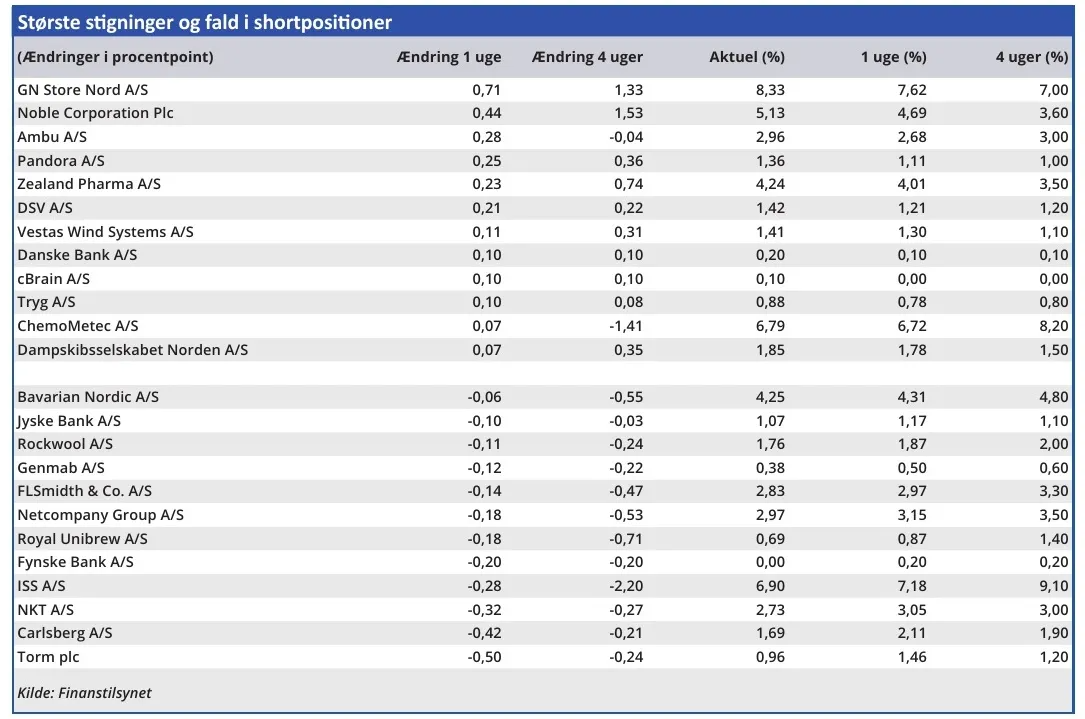Click the Torm plc row name
This screenshot has height=719, width=1085.
[x=48, y=657]
